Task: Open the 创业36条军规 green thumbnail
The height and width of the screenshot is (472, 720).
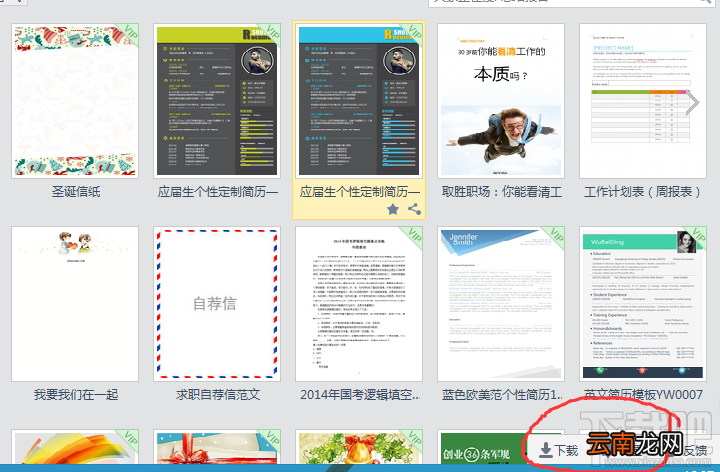Action: point(482,447)
